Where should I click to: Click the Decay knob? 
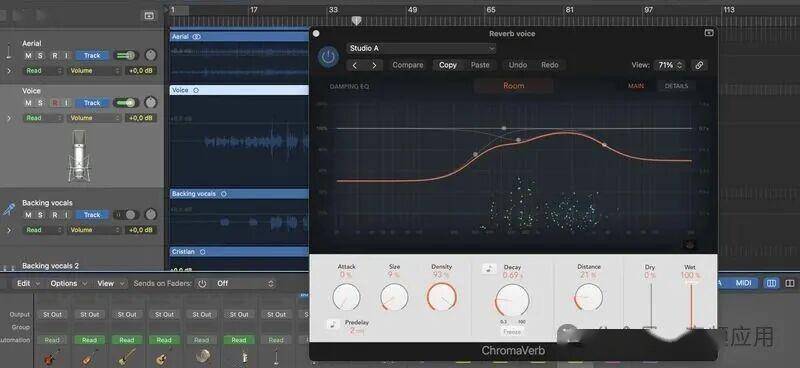[512, 301]
